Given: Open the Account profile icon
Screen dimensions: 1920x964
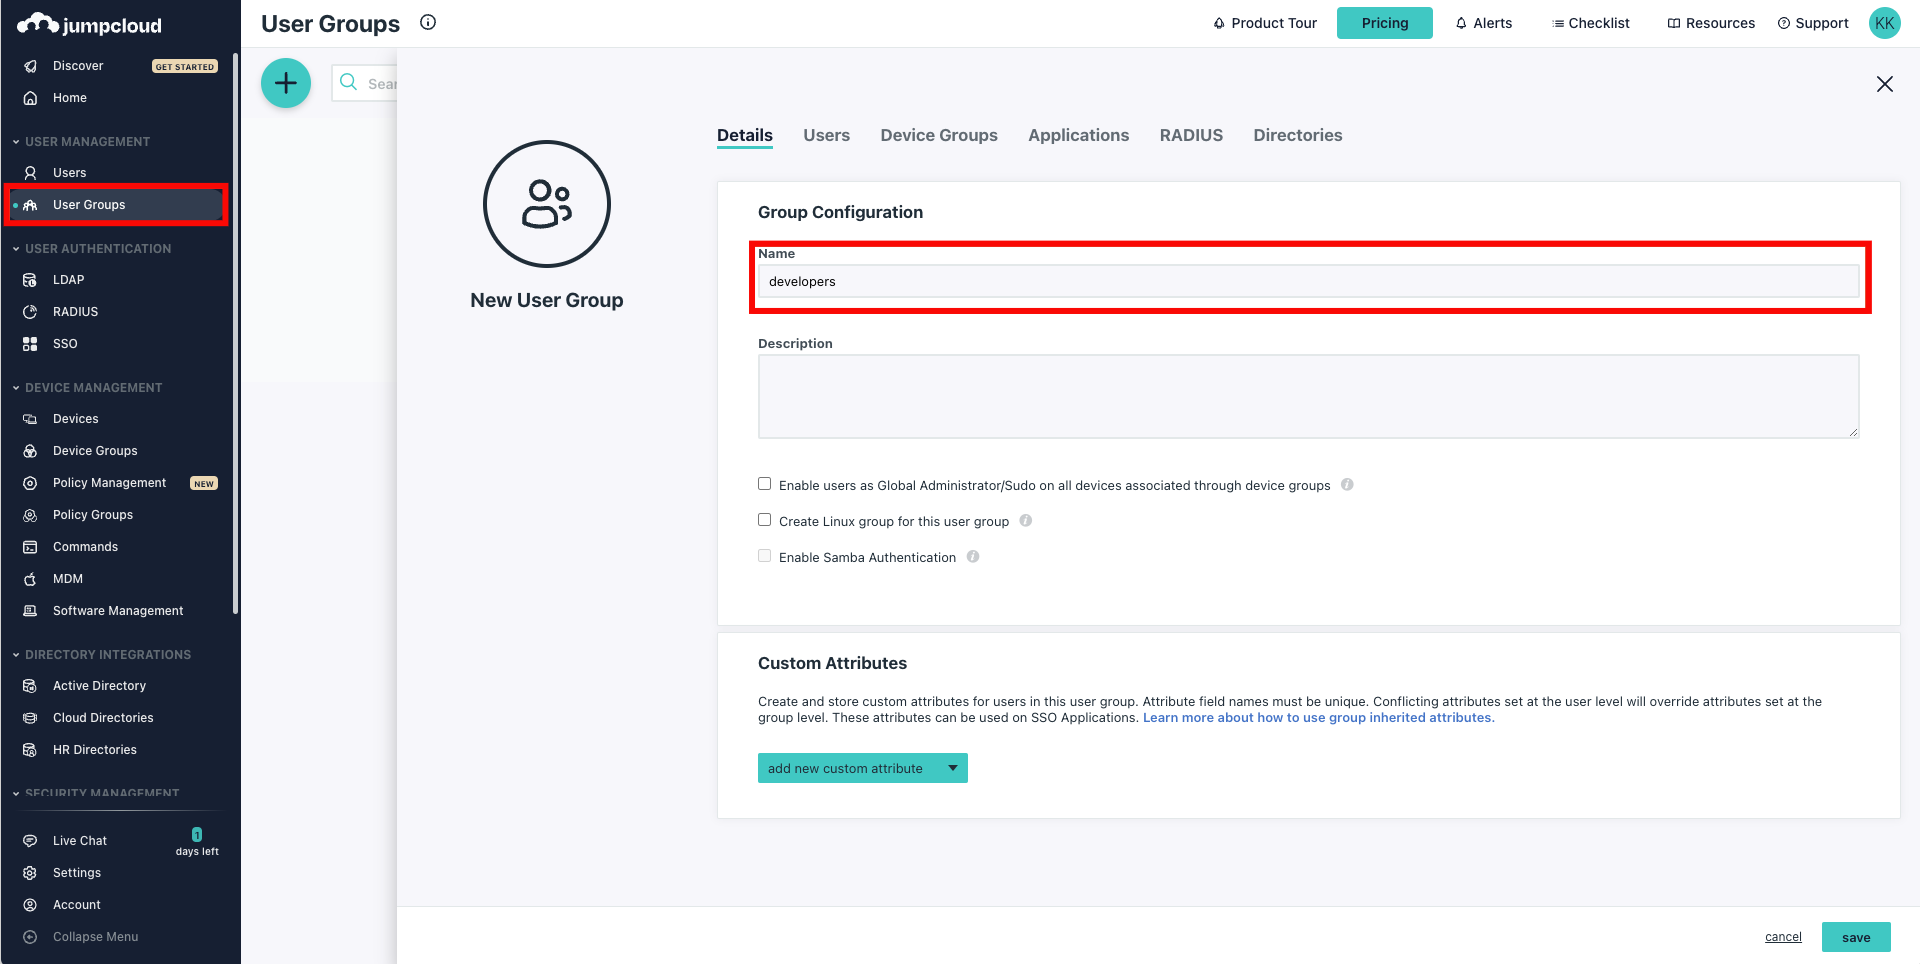Looking at the screenshot, I should [x=30, y=905].
